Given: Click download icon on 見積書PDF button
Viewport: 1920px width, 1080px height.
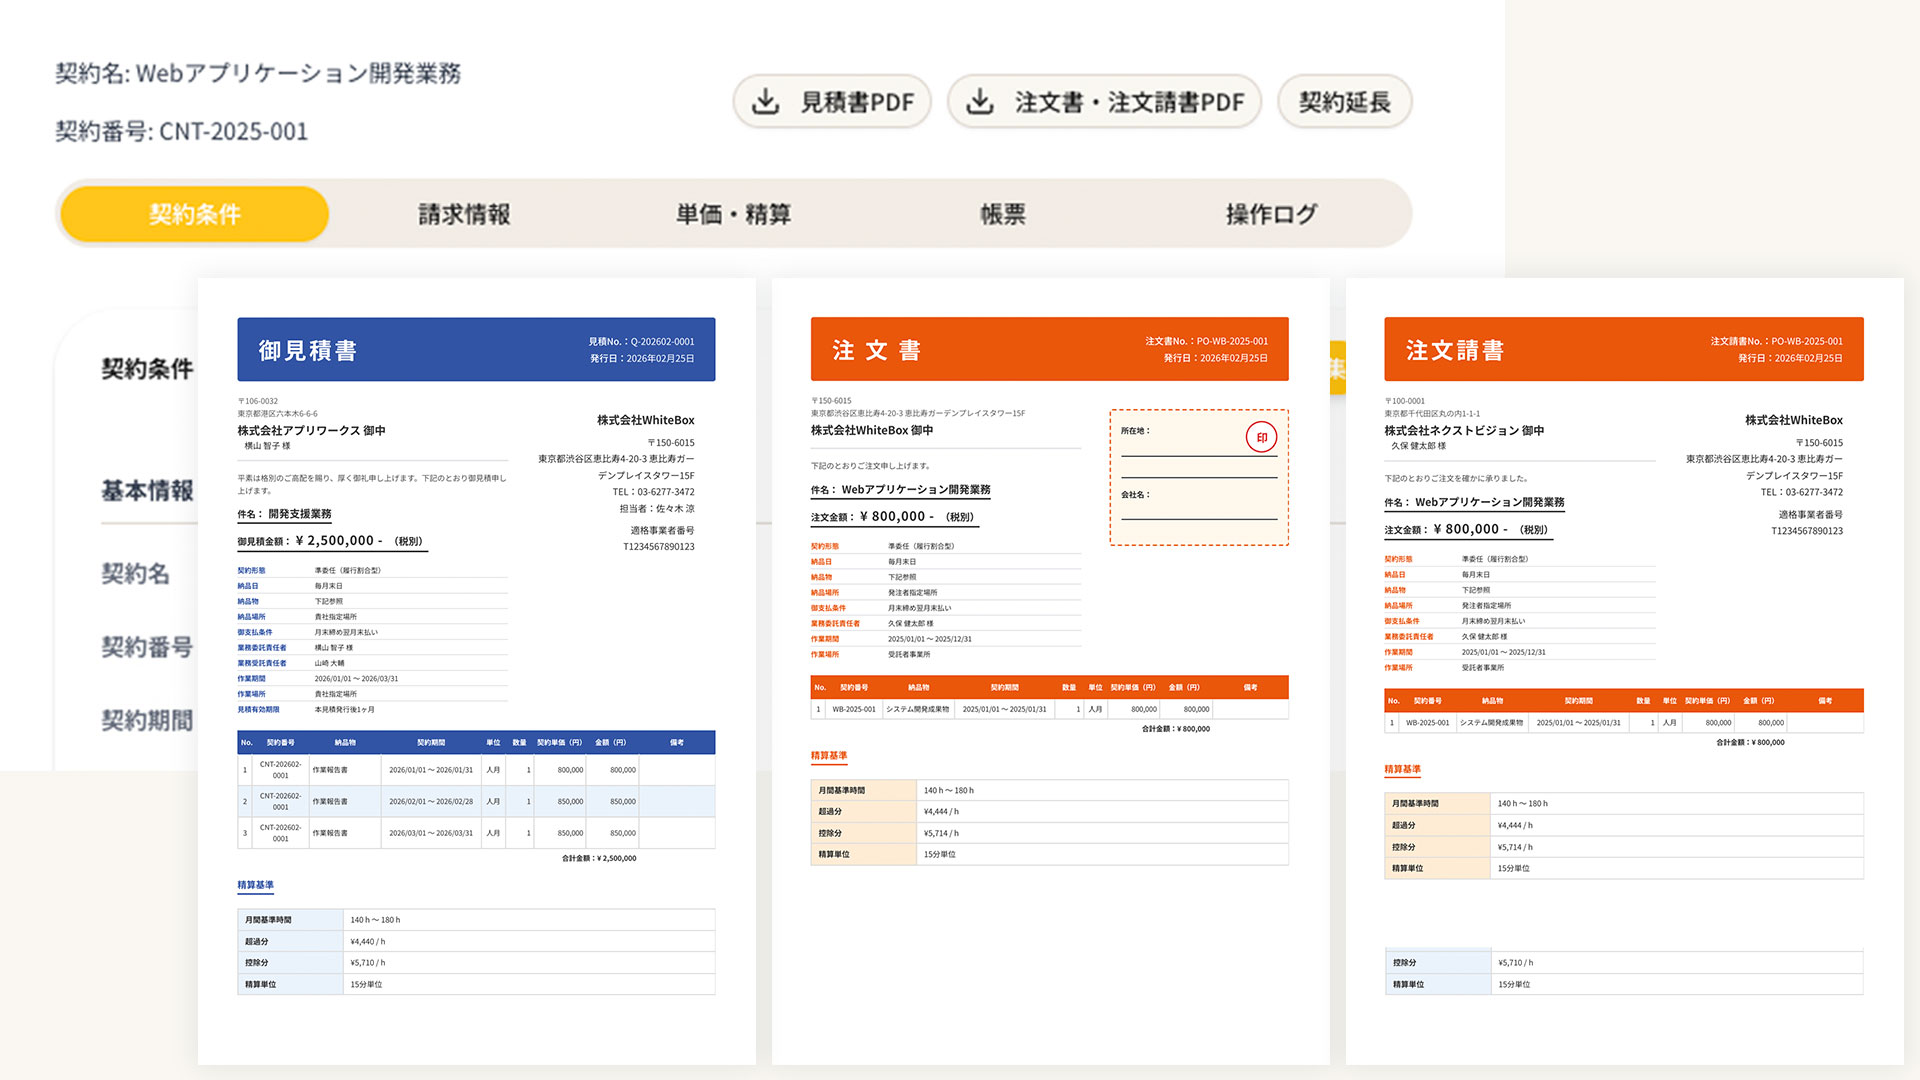Looking at the screenshot, I should [766, 102].
